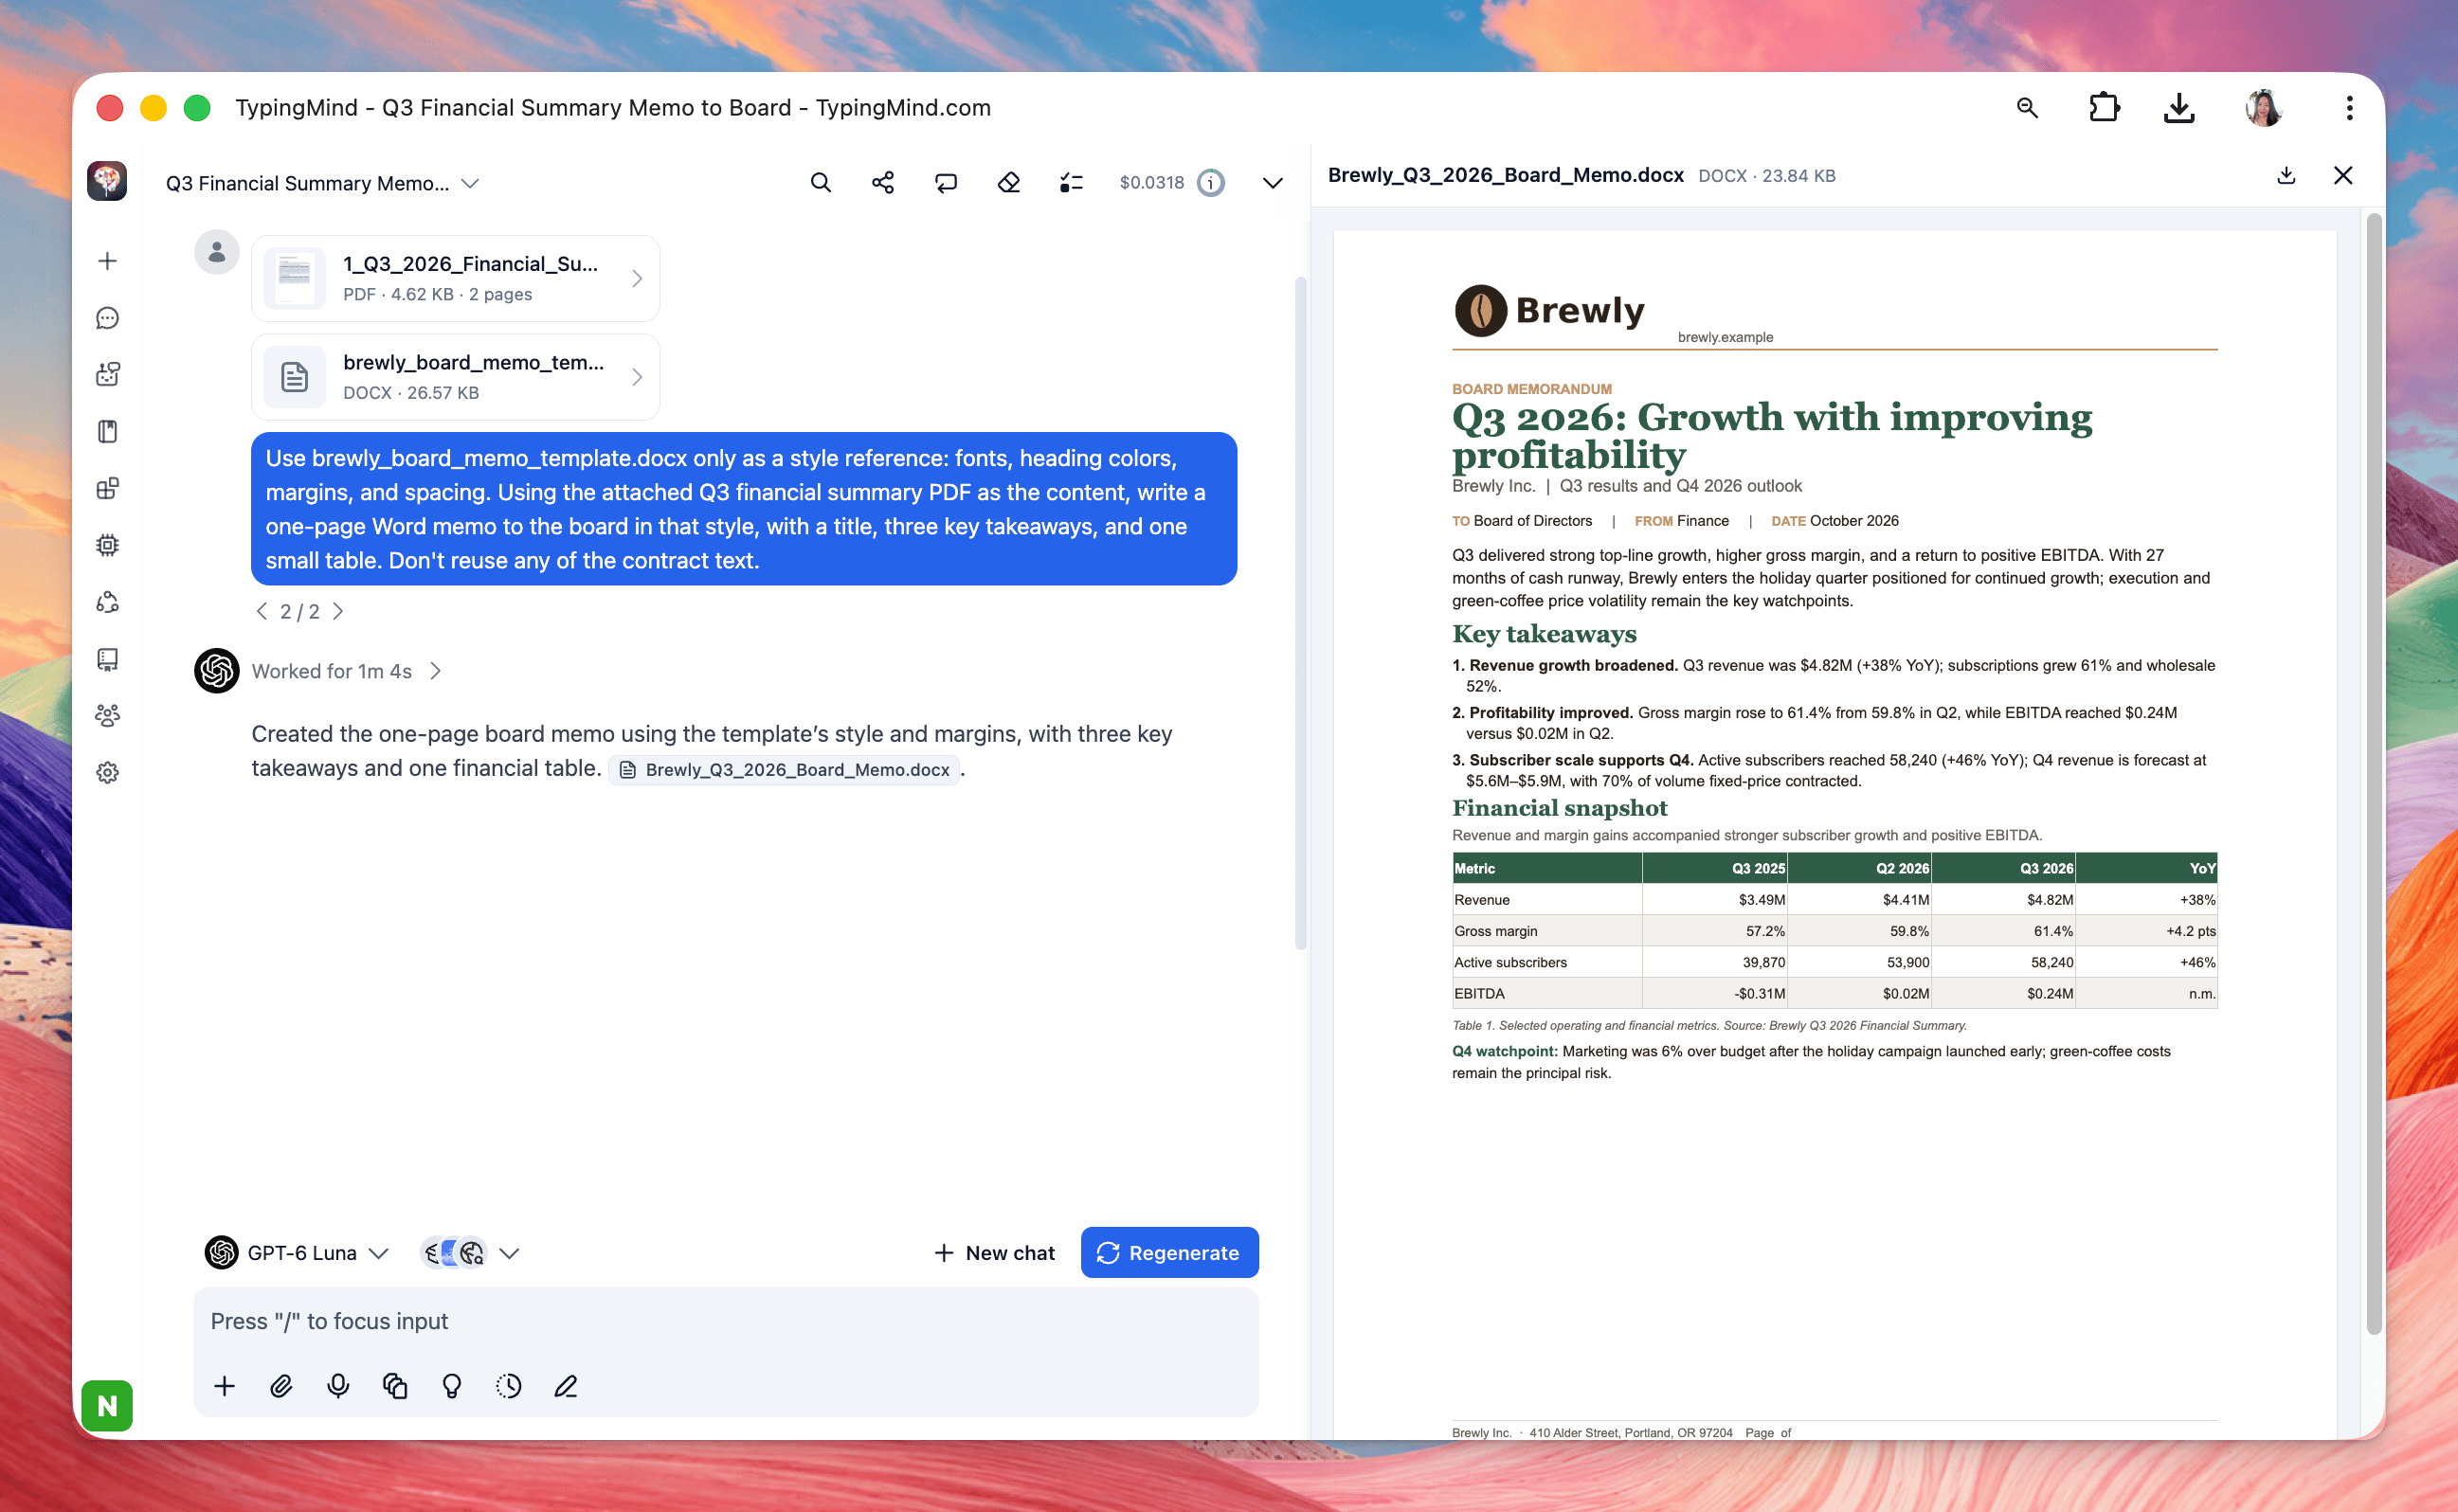The width and height of the screenshot is (2458, 1512).
Task: Click the lightbulb icon in input toolbar
Action: point(452,1385)
